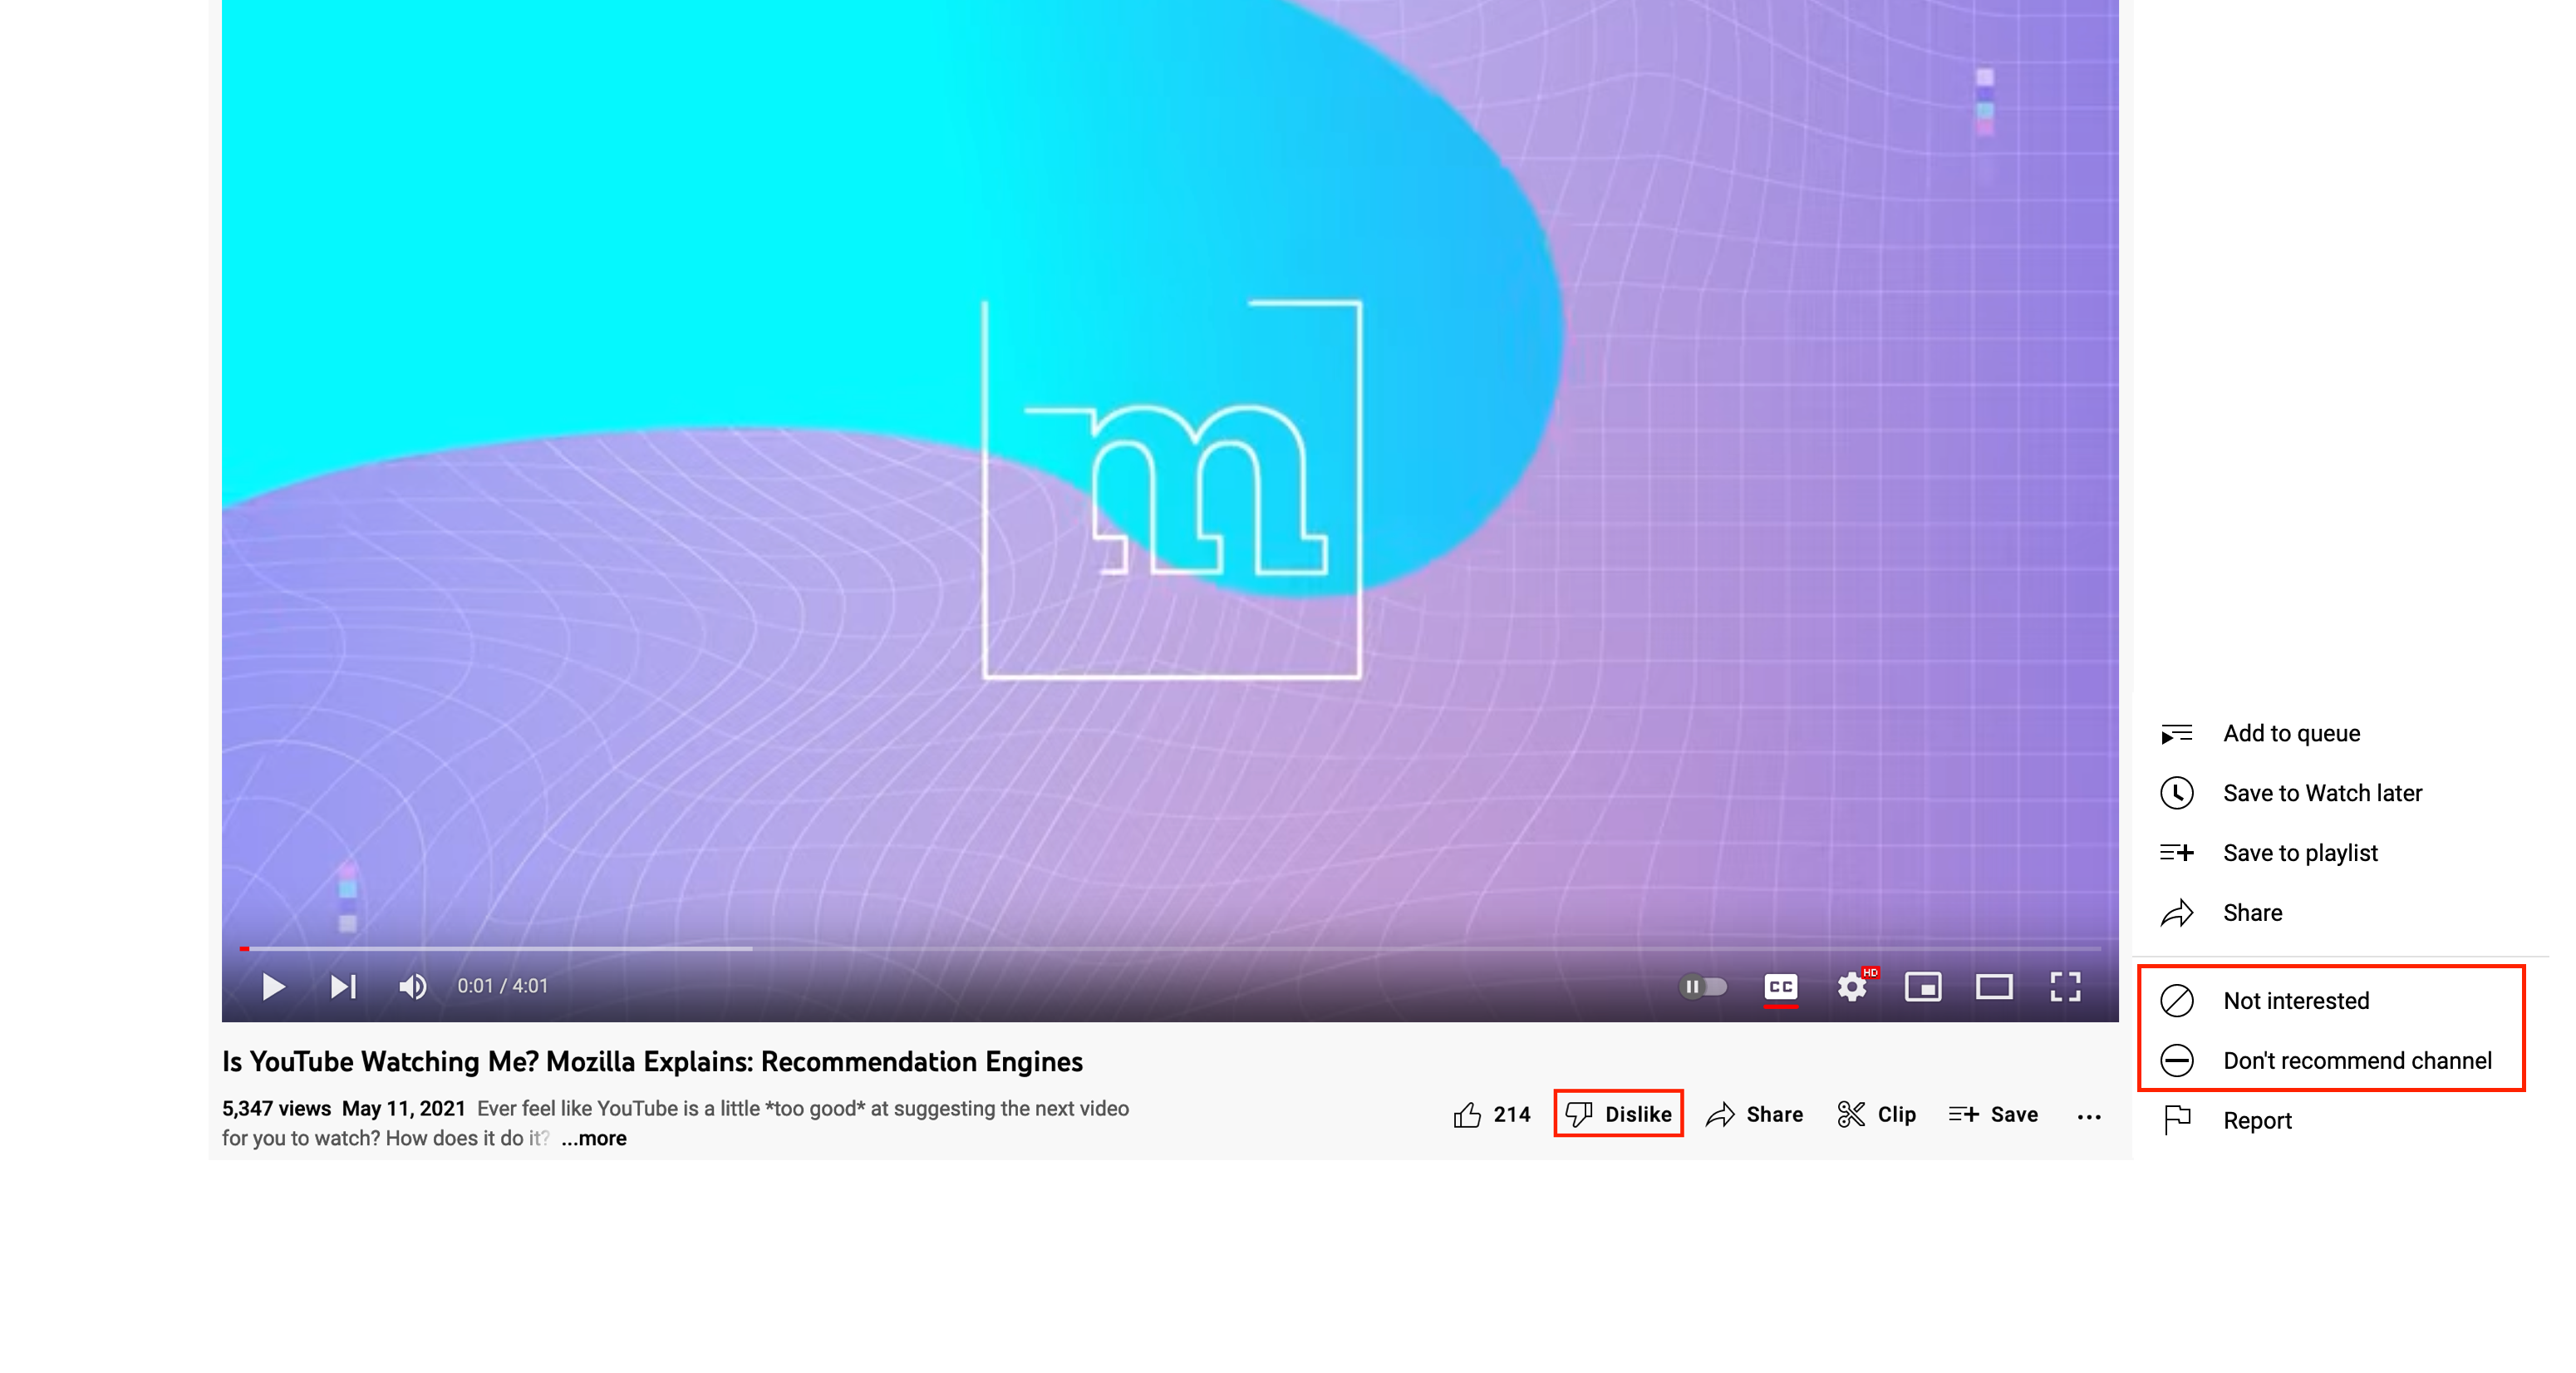Skip to the next video
Image resolution: width=2576 pixels, height=1373 pixels.
click(343, 987)
